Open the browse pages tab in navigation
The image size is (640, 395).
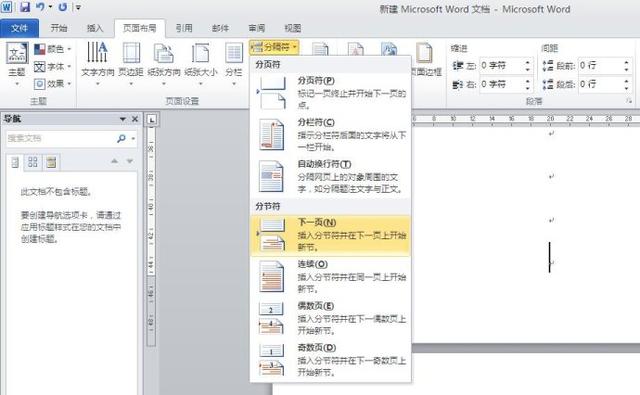click(33, 162)
